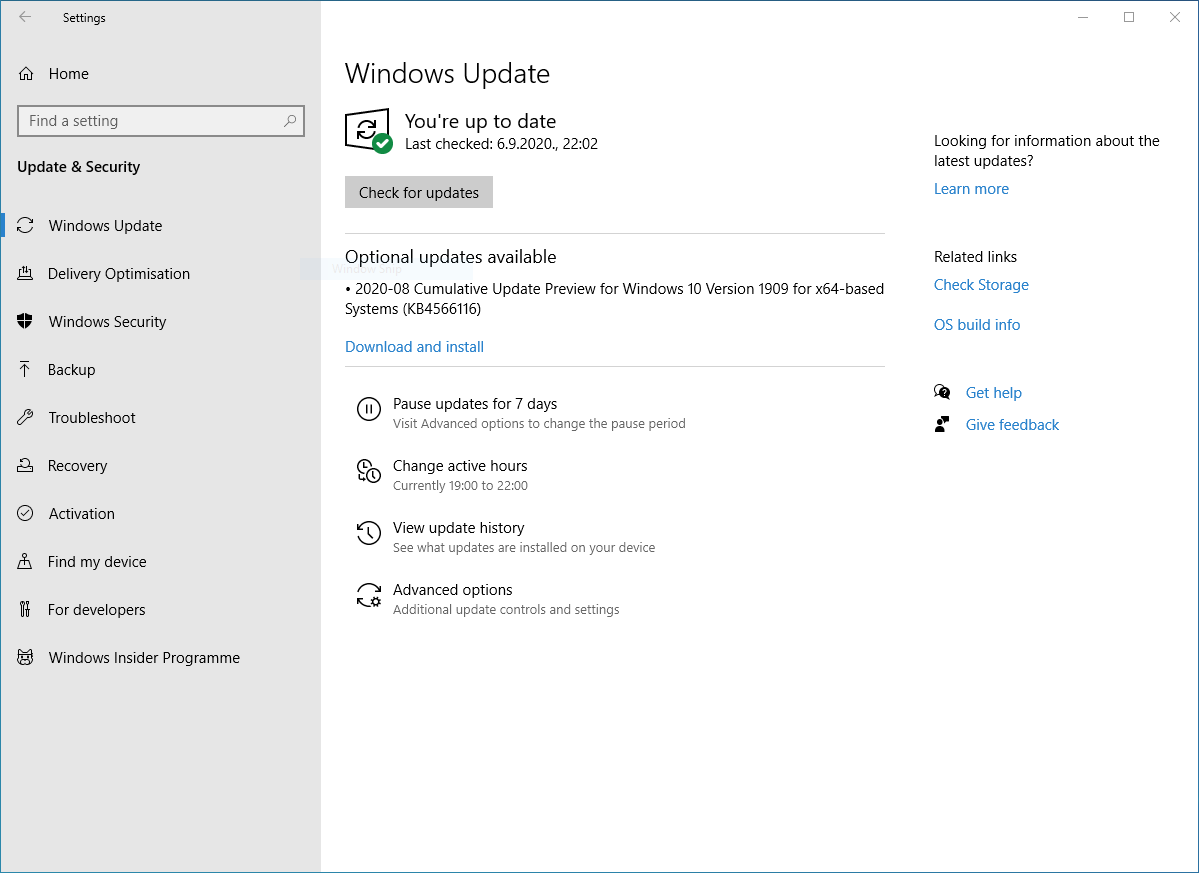Click the 'Update & Security' heading text
The width and height of the screenshot is (1199, 873).
click(79, 167)
